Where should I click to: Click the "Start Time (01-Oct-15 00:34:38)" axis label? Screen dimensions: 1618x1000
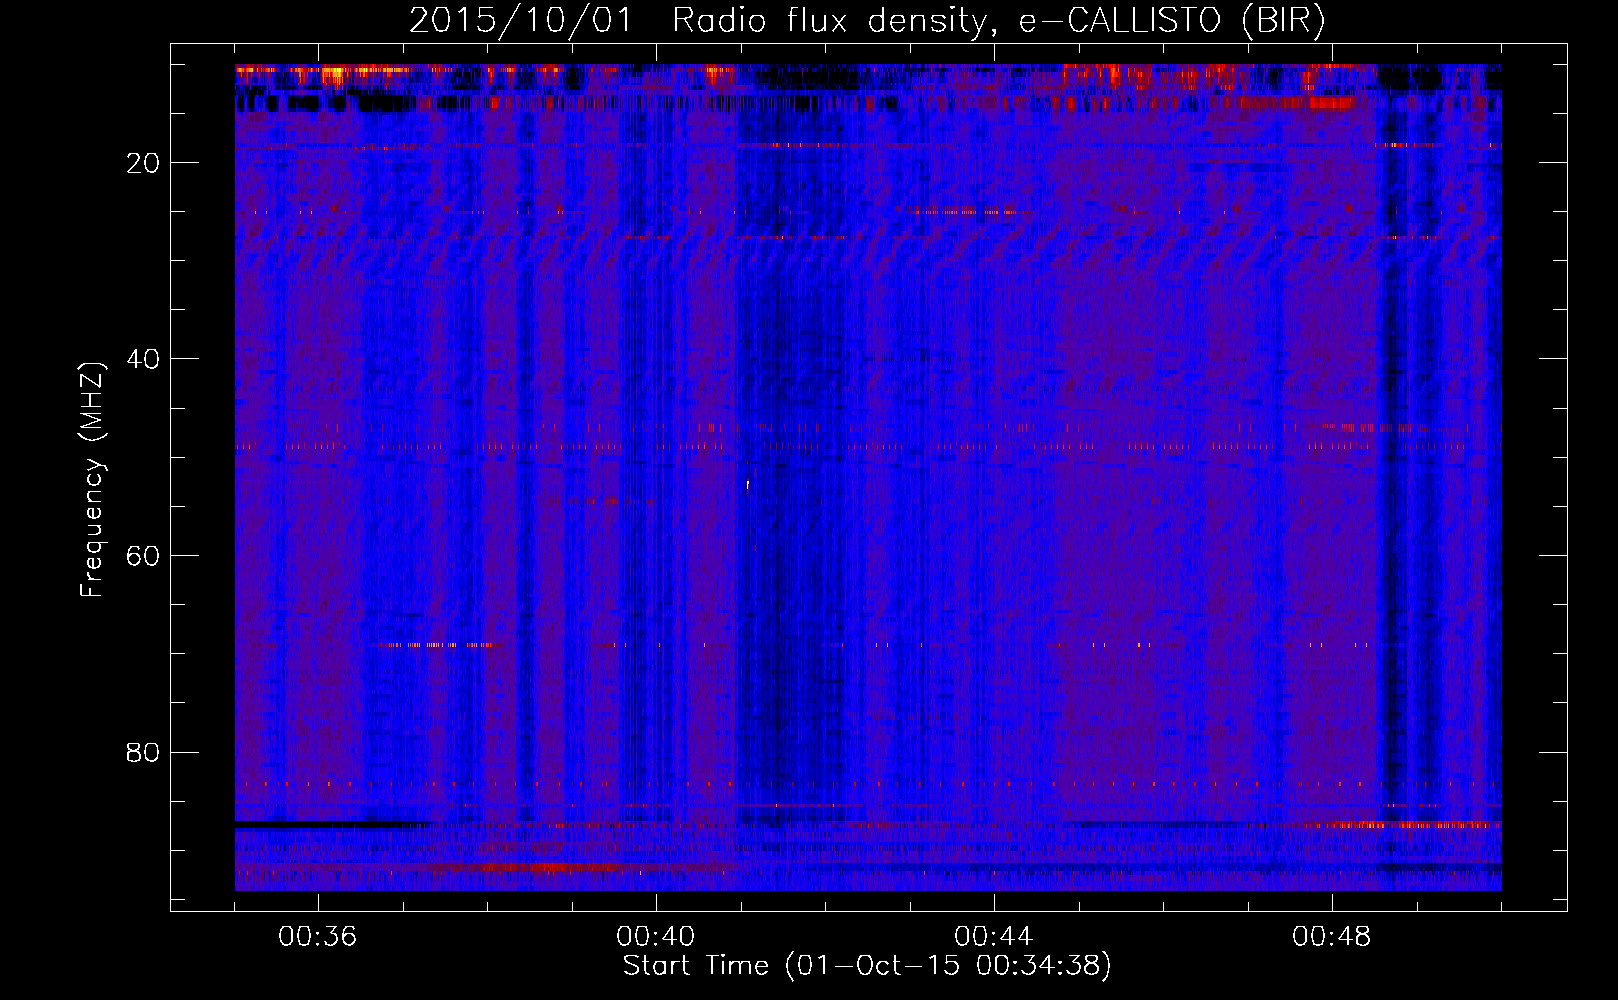(867, 966)
